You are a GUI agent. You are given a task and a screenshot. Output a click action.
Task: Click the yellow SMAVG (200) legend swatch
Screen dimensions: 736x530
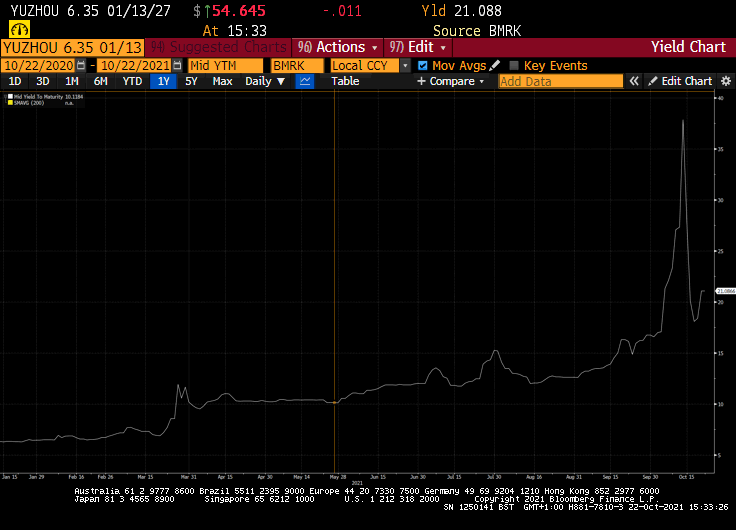(x=10, y=103)
